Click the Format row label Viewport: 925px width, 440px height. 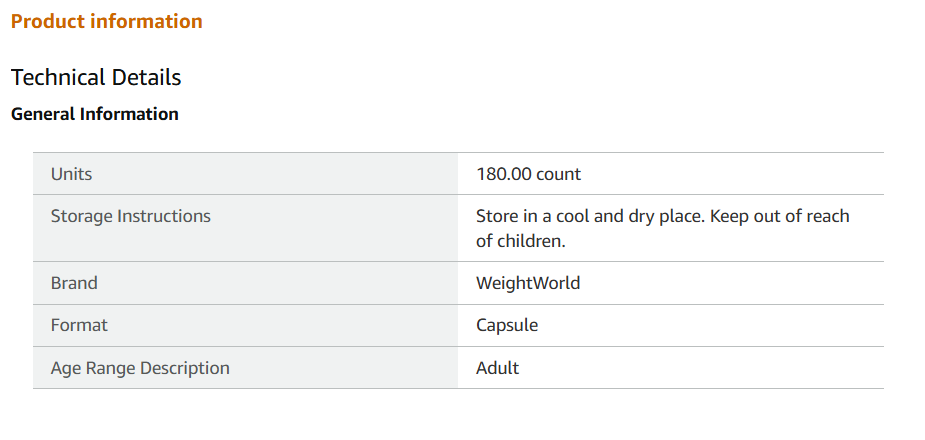coord(79,325)
